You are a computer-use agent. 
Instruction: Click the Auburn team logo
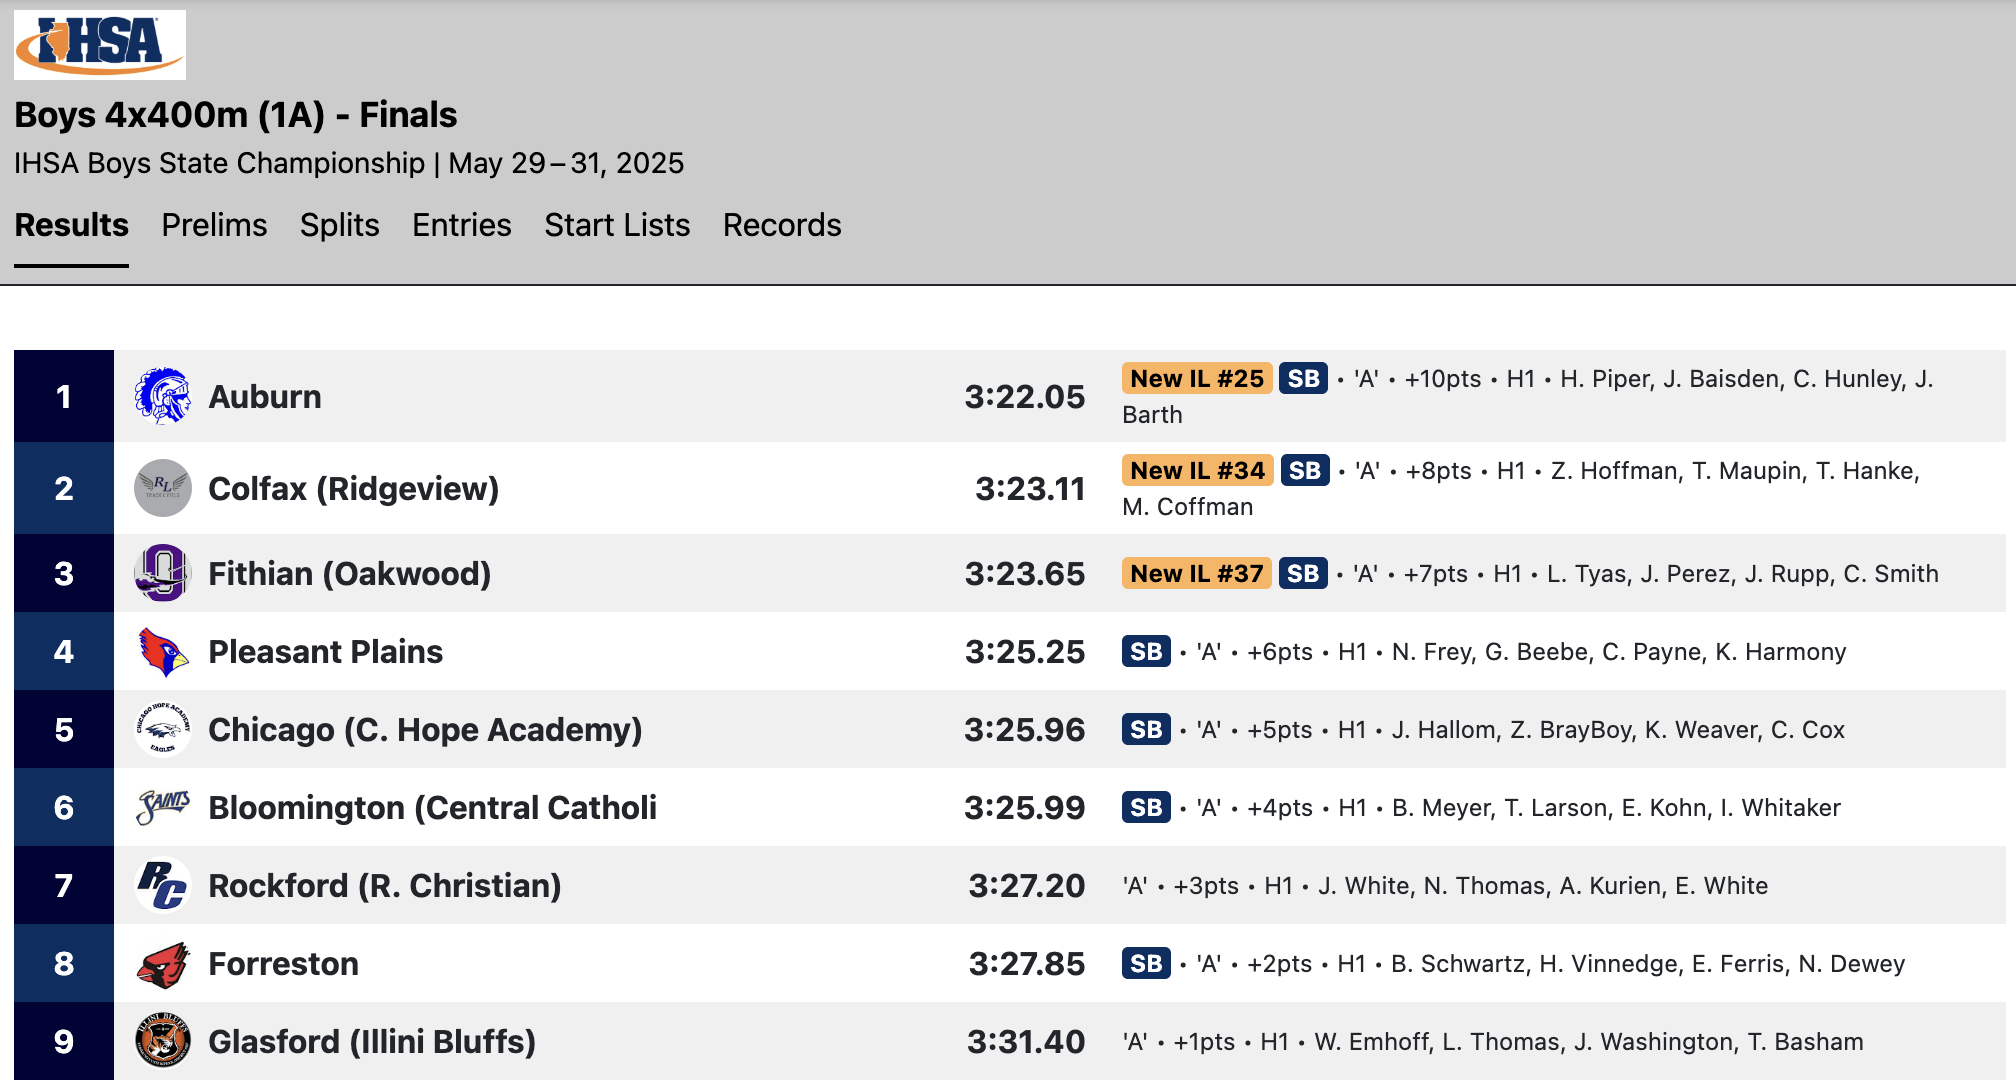pyautogui.click(x=163, y=396)
